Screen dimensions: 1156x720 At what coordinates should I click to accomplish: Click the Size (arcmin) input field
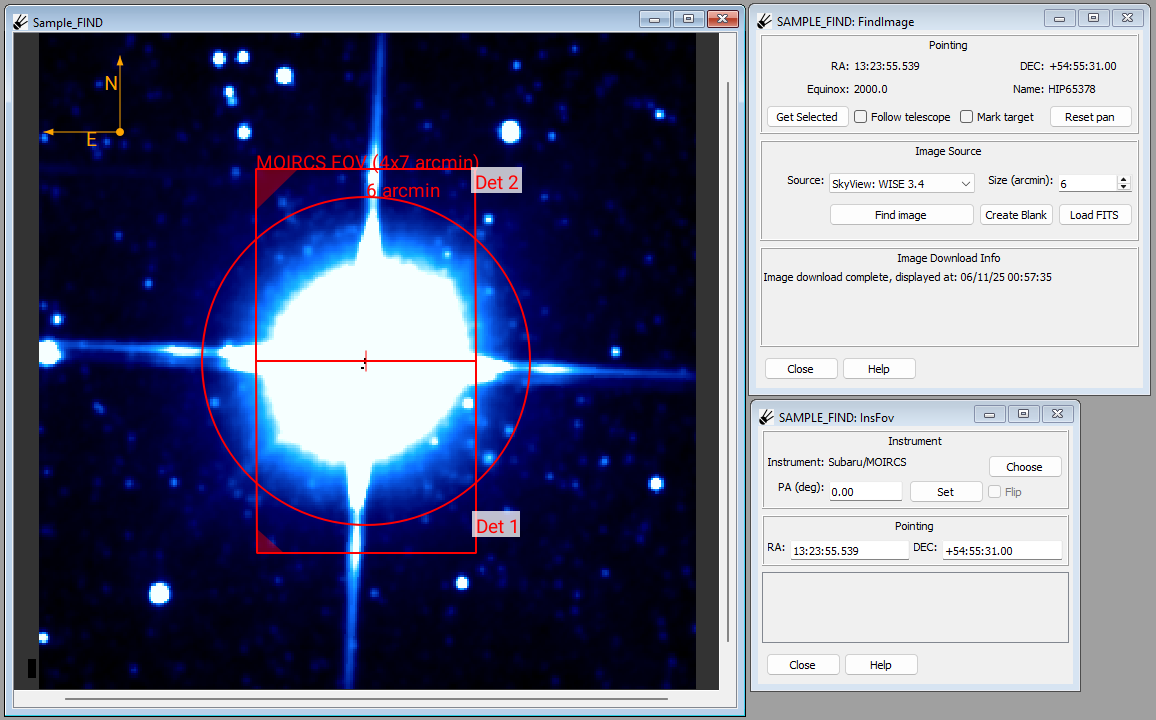coord(1088,184)
